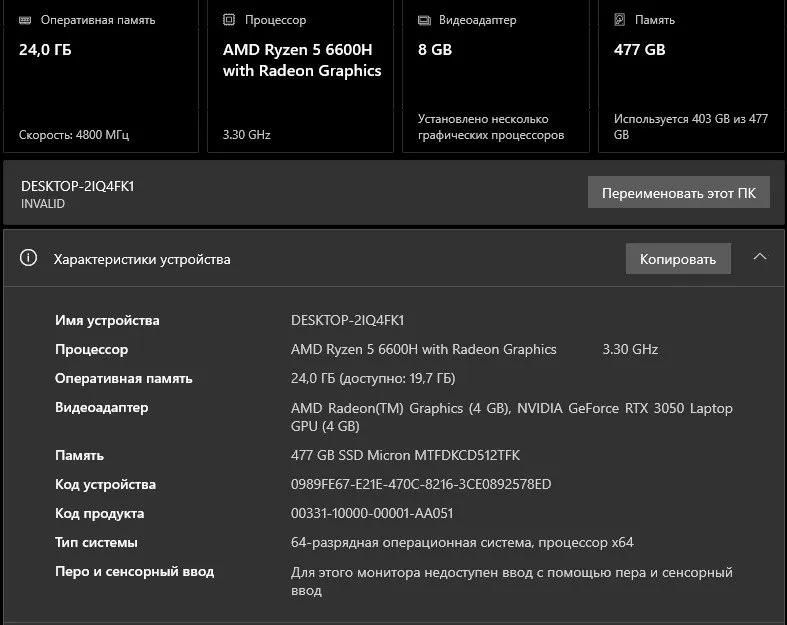Select the AMD Radeon(TM) Graphics adapter value

(511, 417)
